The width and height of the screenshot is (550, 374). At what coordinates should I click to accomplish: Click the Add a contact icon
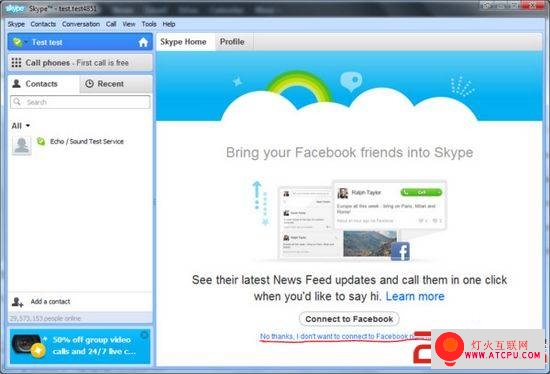point(18,302)
